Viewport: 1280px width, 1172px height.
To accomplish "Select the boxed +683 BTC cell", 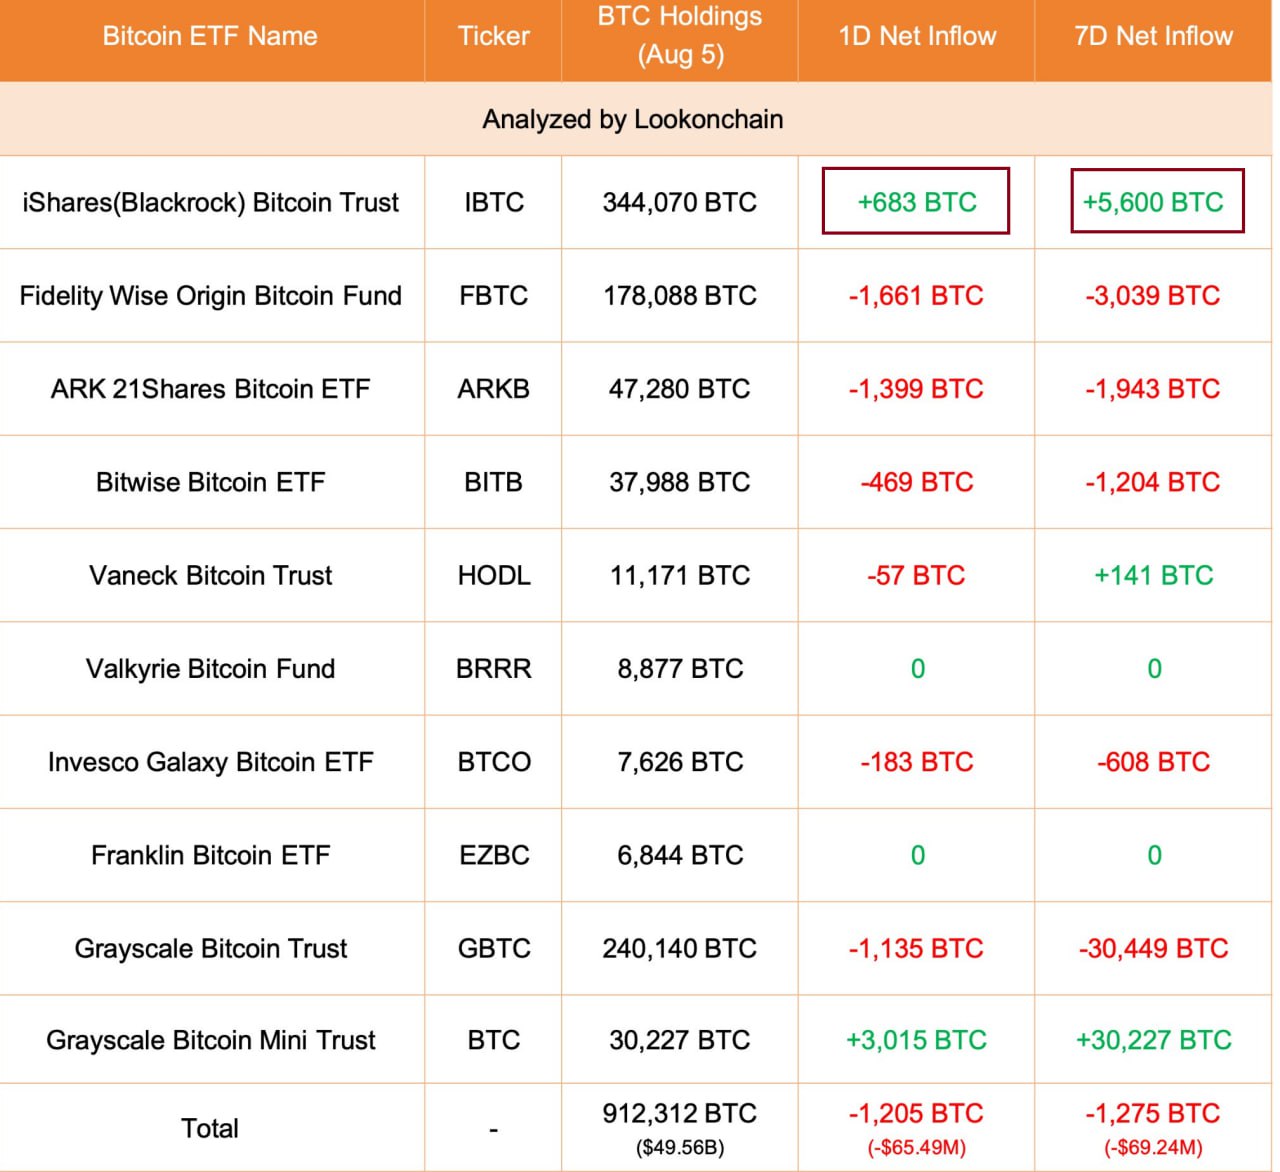I will point(916,201).
